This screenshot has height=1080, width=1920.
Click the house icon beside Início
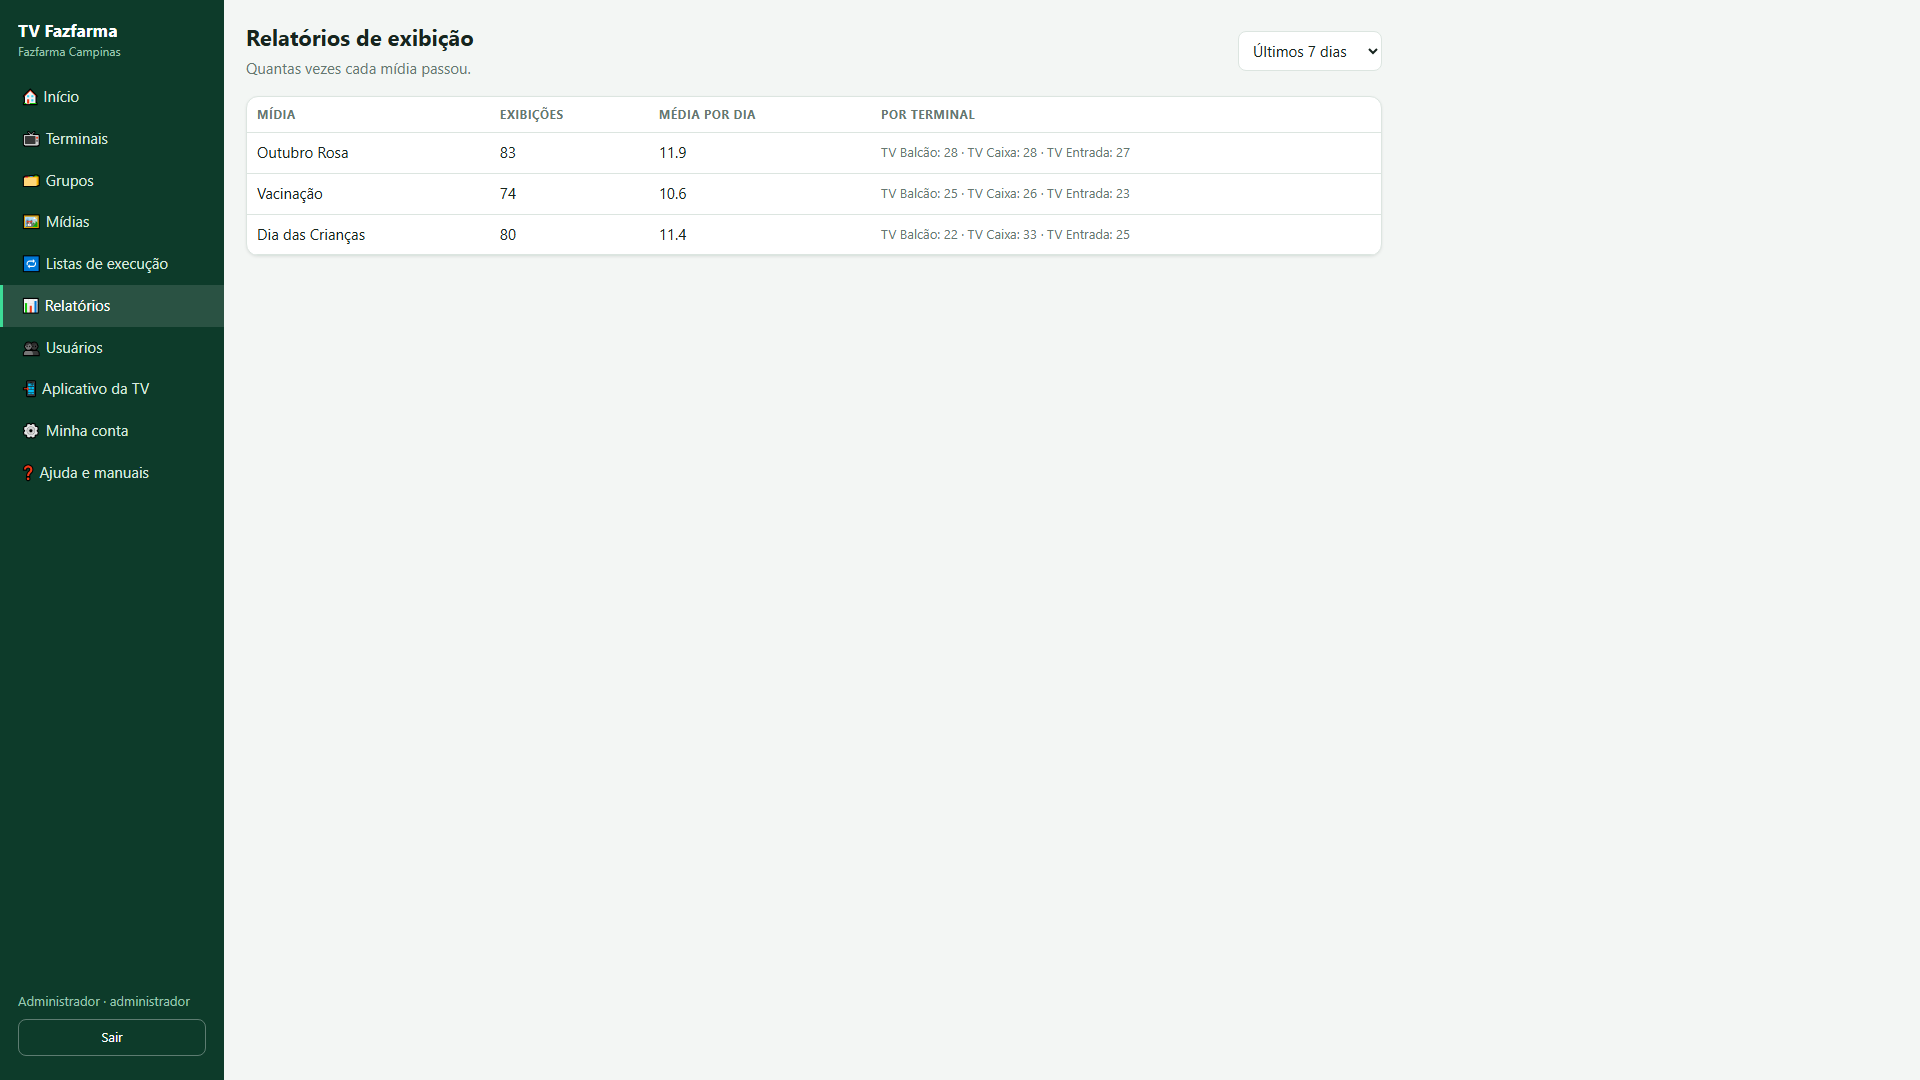click(30, 97)
